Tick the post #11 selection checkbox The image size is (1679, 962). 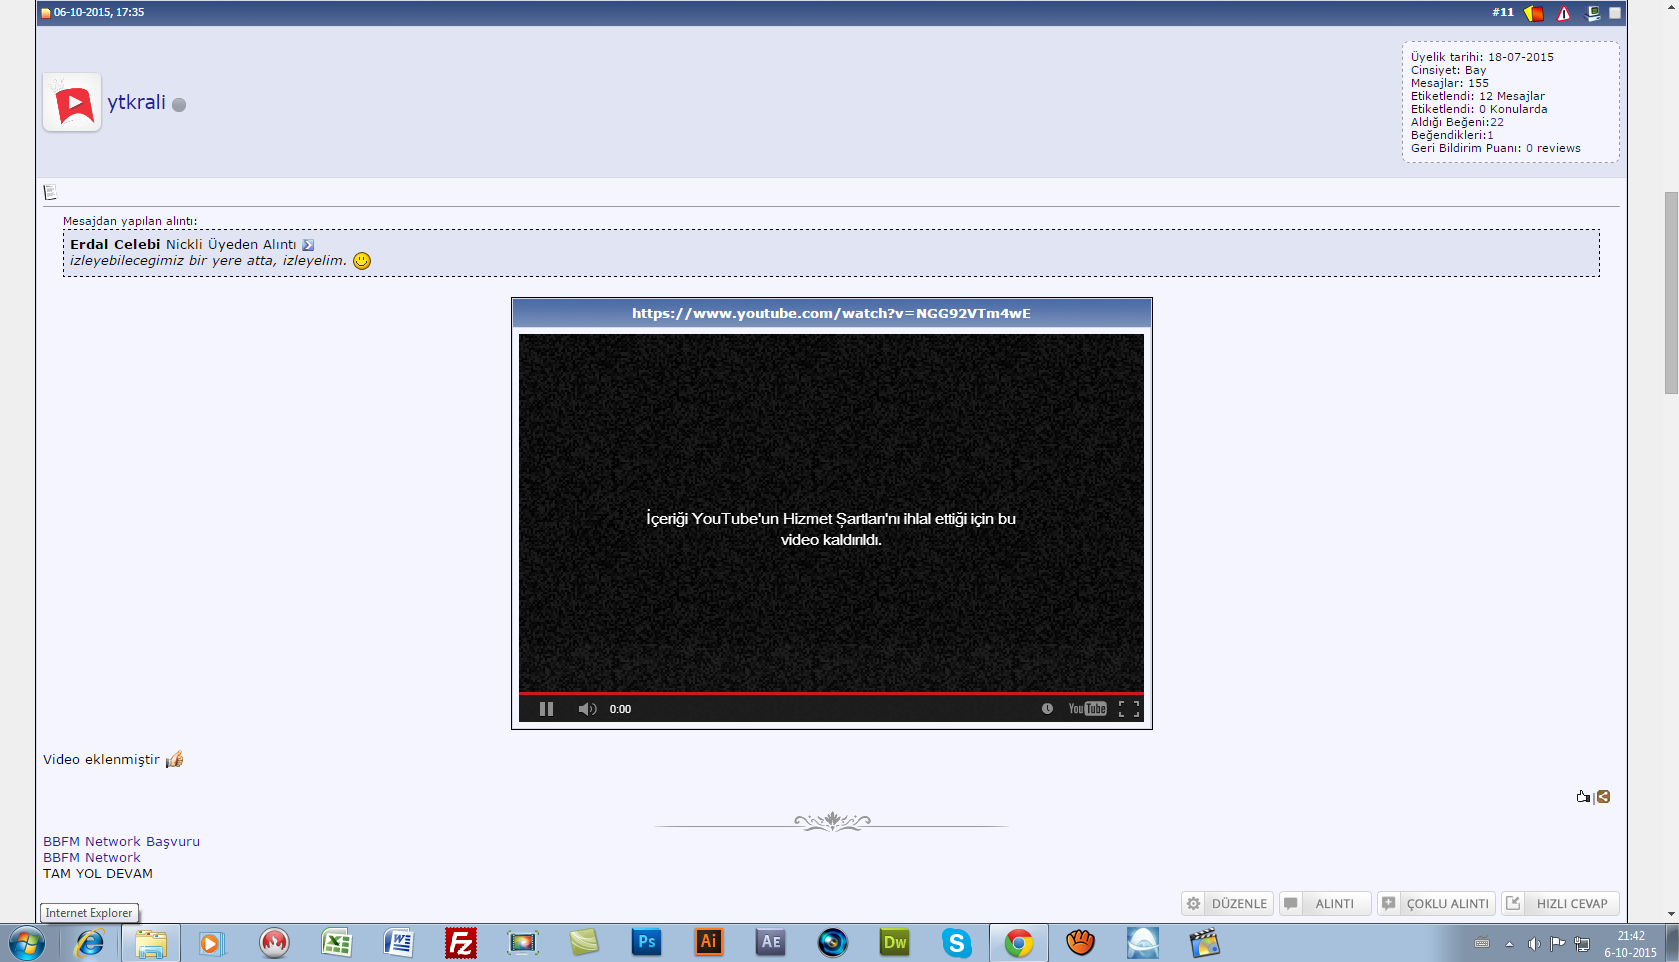tap(1615, 13)
